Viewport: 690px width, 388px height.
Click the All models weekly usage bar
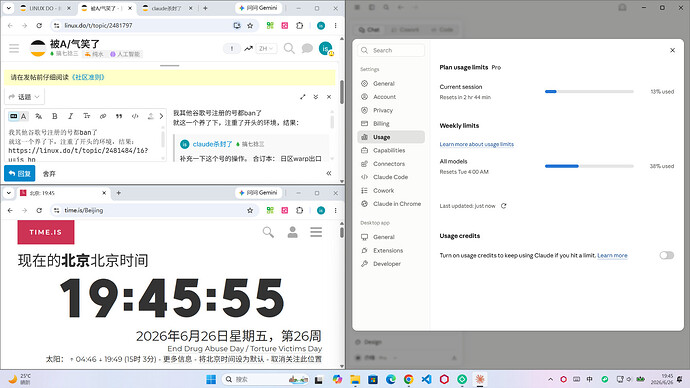tap(589, 166)
